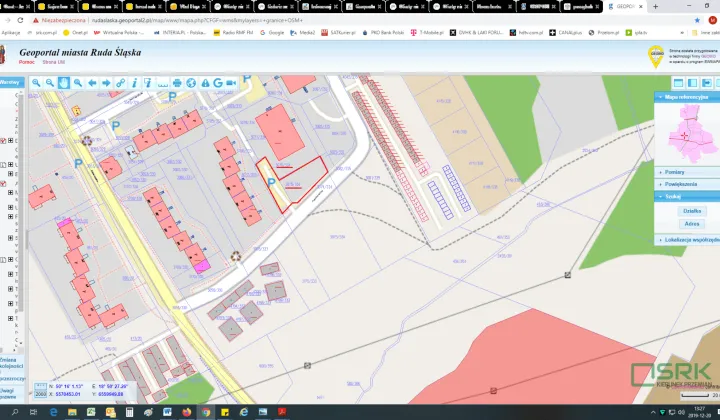Select the pan hand tool
Screen dimensions: 720x420
[x=63, y=82]
